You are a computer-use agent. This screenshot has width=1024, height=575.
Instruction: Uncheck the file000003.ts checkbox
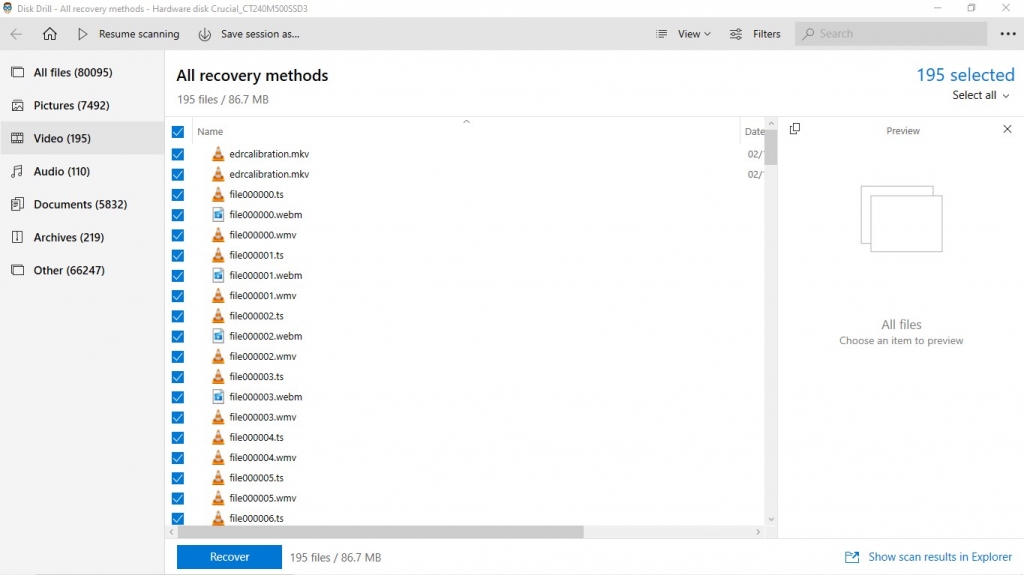coord(178,377)
